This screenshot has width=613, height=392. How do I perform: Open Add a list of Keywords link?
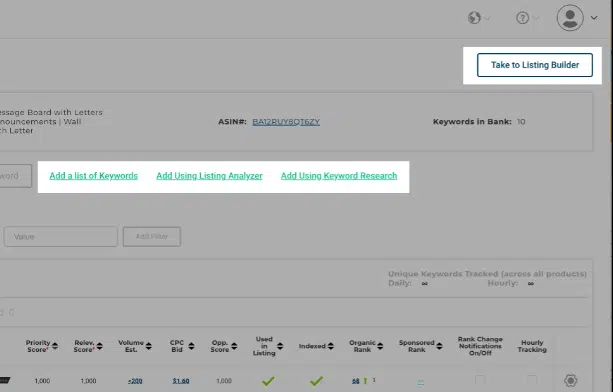click(93, 176)
